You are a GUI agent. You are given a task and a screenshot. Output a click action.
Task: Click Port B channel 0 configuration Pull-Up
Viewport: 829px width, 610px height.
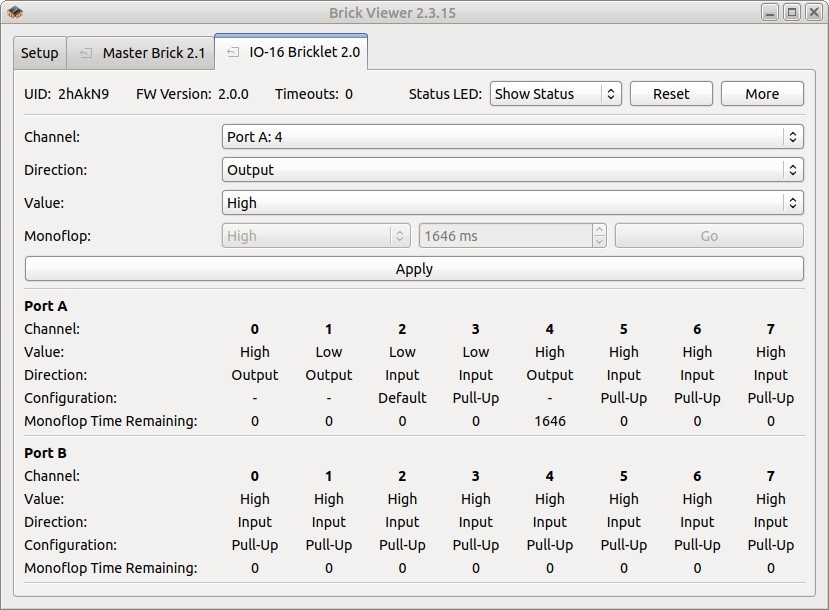click(x=255, y=545)
